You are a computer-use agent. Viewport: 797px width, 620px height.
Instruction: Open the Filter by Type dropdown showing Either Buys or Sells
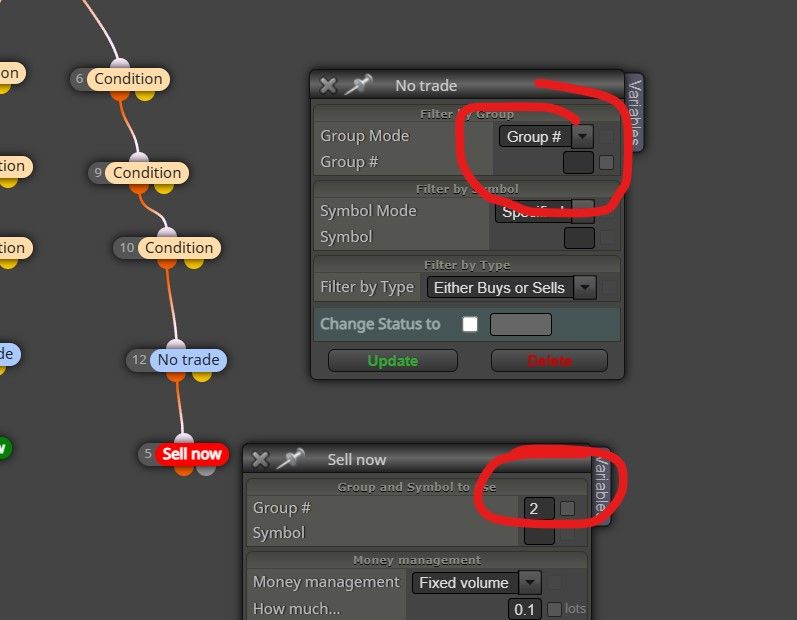pyautogui.click(x=511, y=288)
